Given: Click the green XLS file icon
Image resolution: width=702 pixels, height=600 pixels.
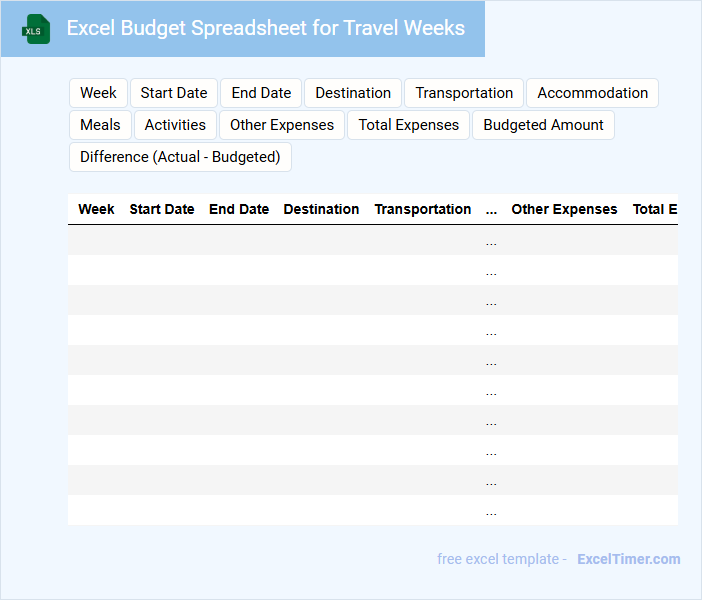Looking at the screenshot, I should coord(36,29).
